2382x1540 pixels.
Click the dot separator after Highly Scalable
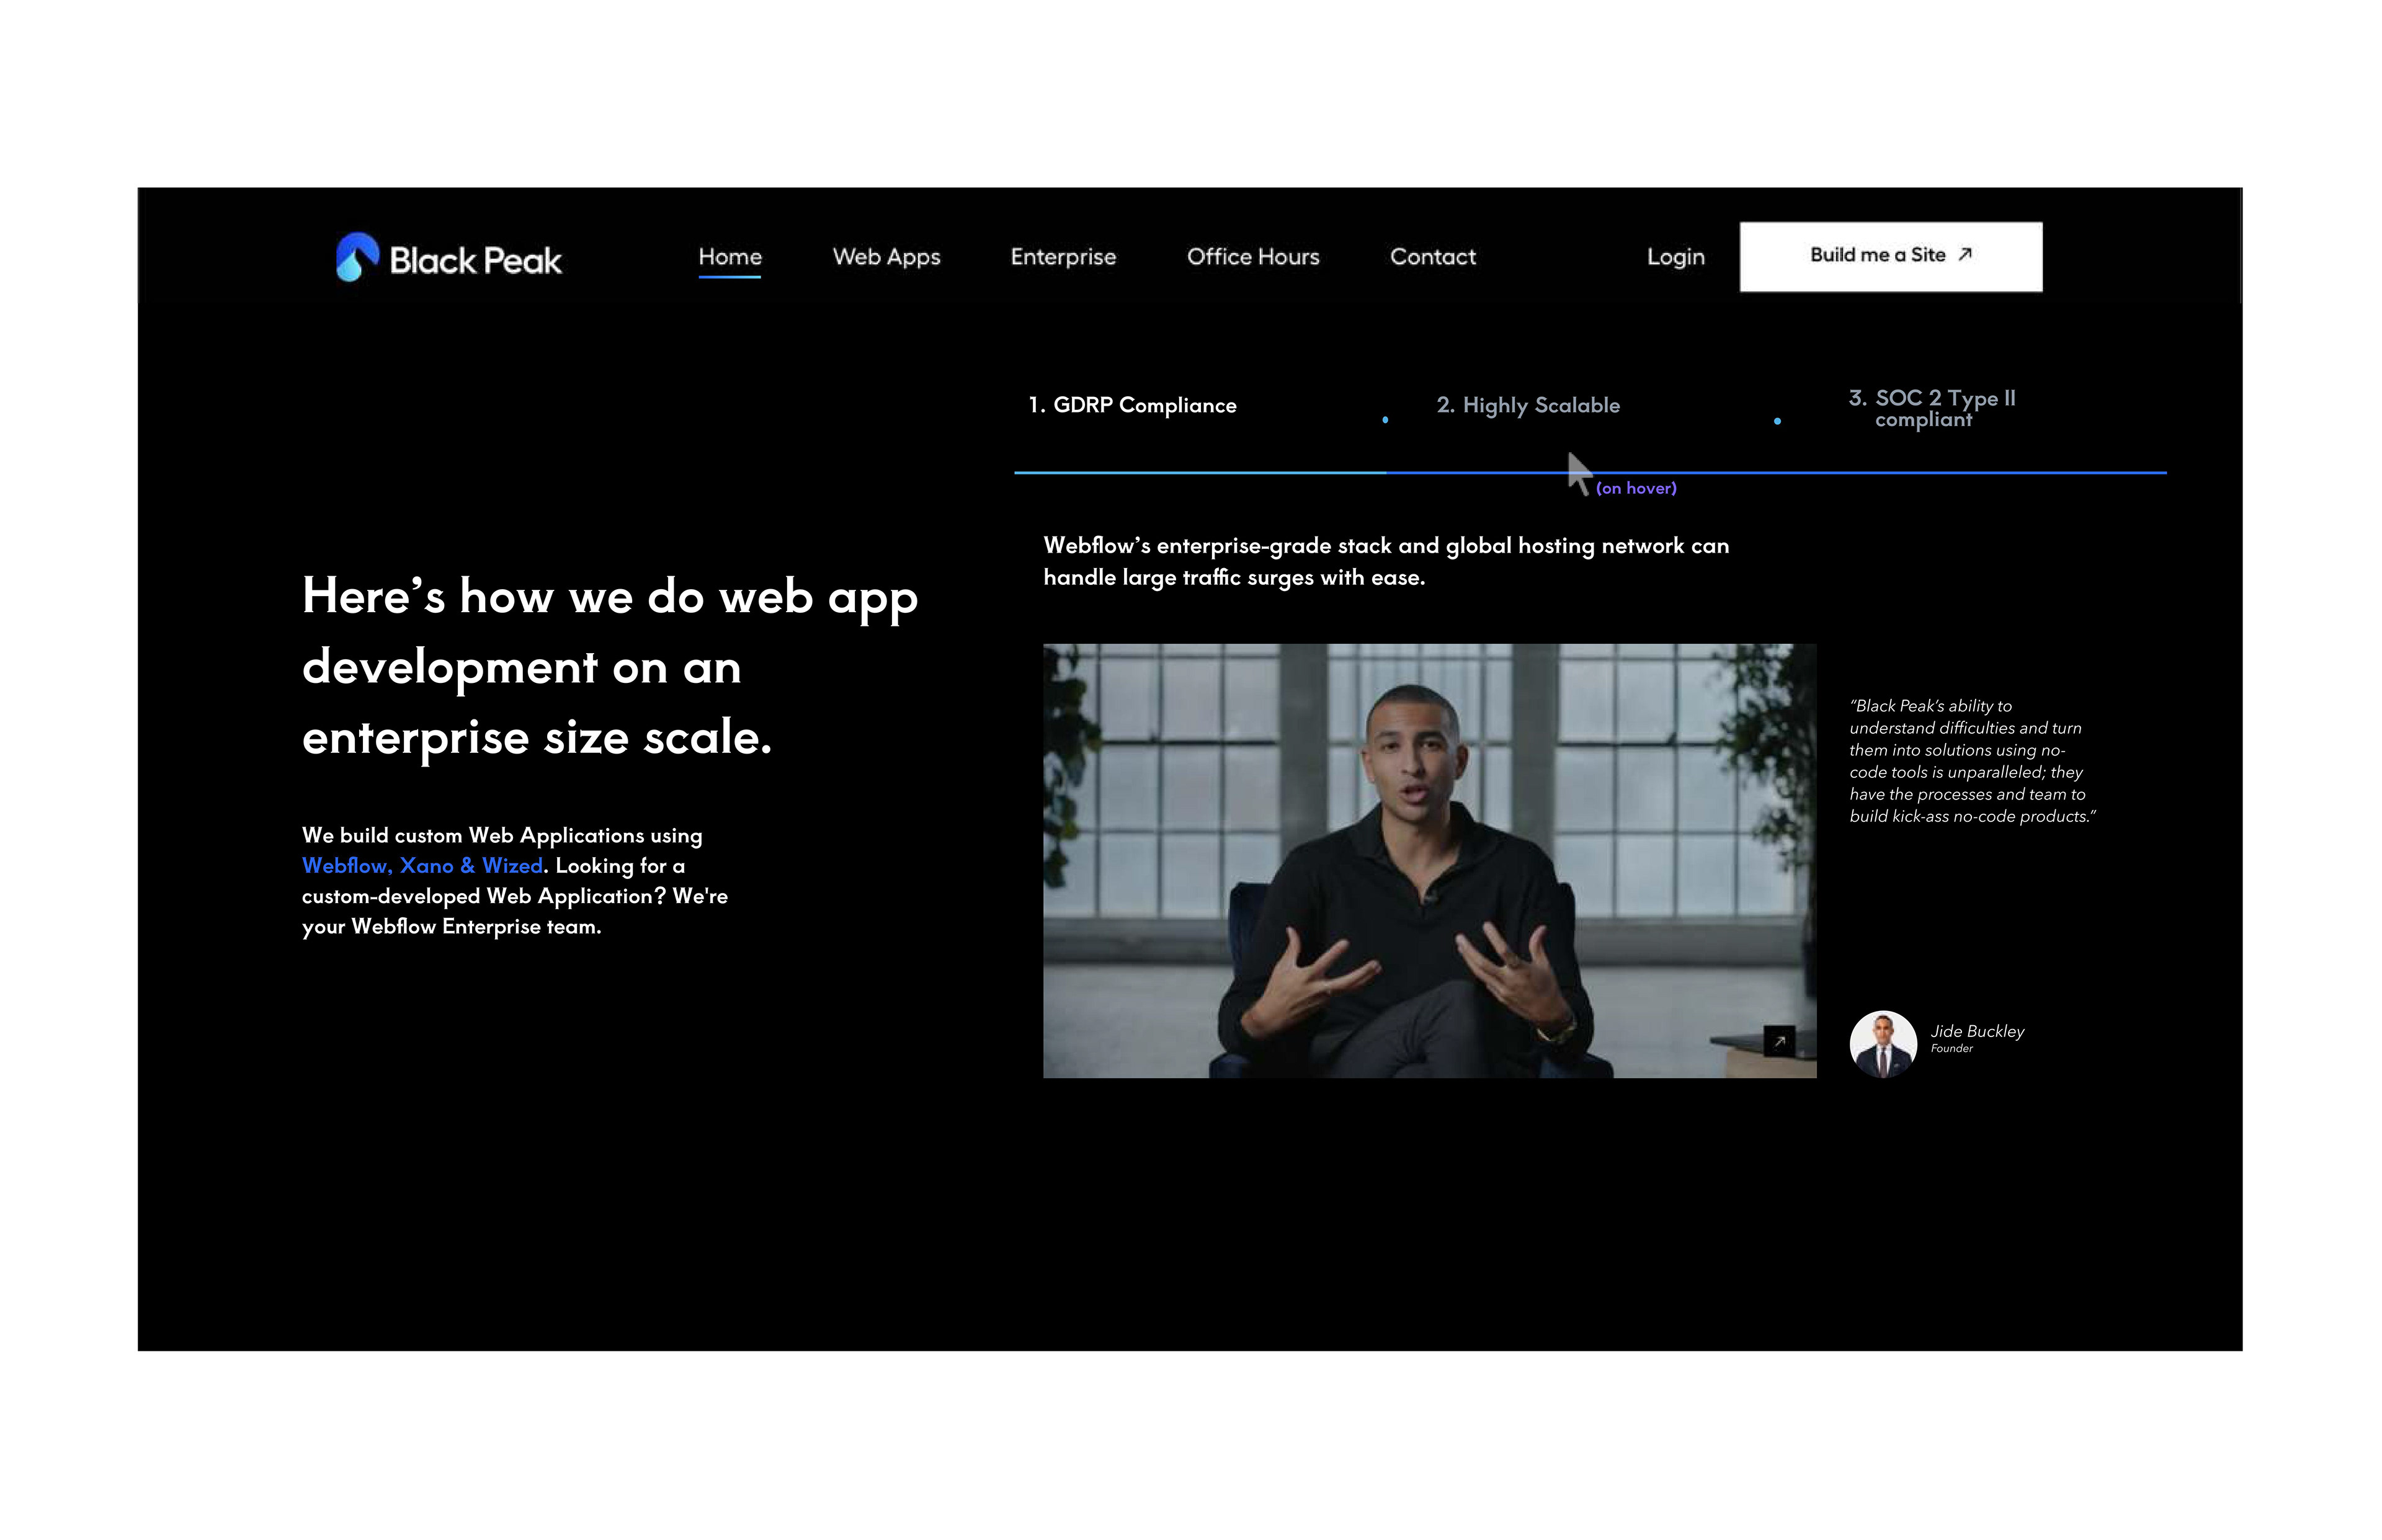[1777, 421]
